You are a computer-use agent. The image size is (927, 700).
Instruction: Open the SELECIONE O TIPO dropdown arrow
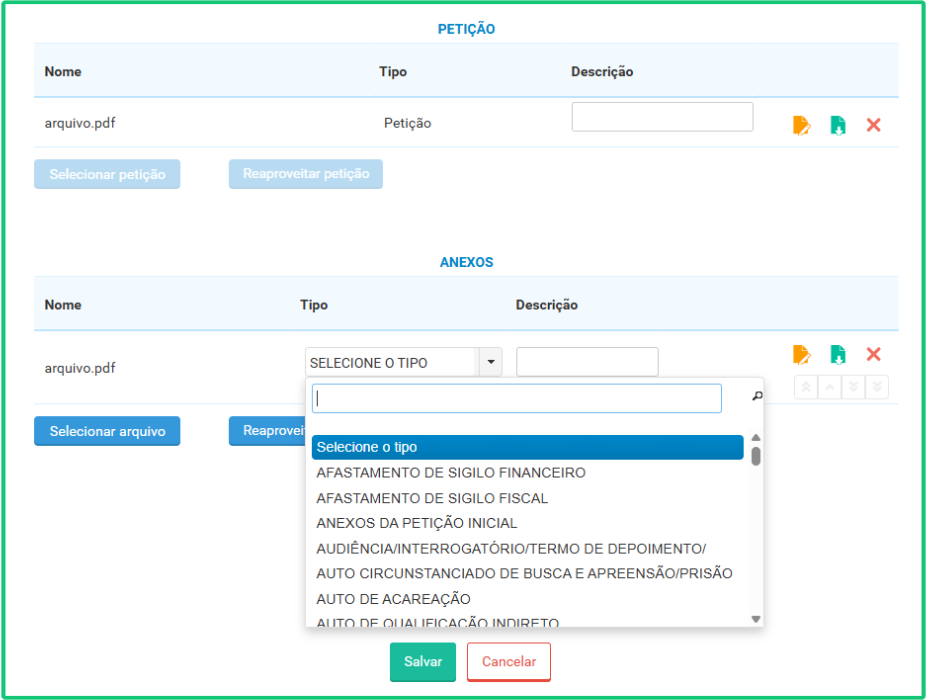(x=491, y=362)
